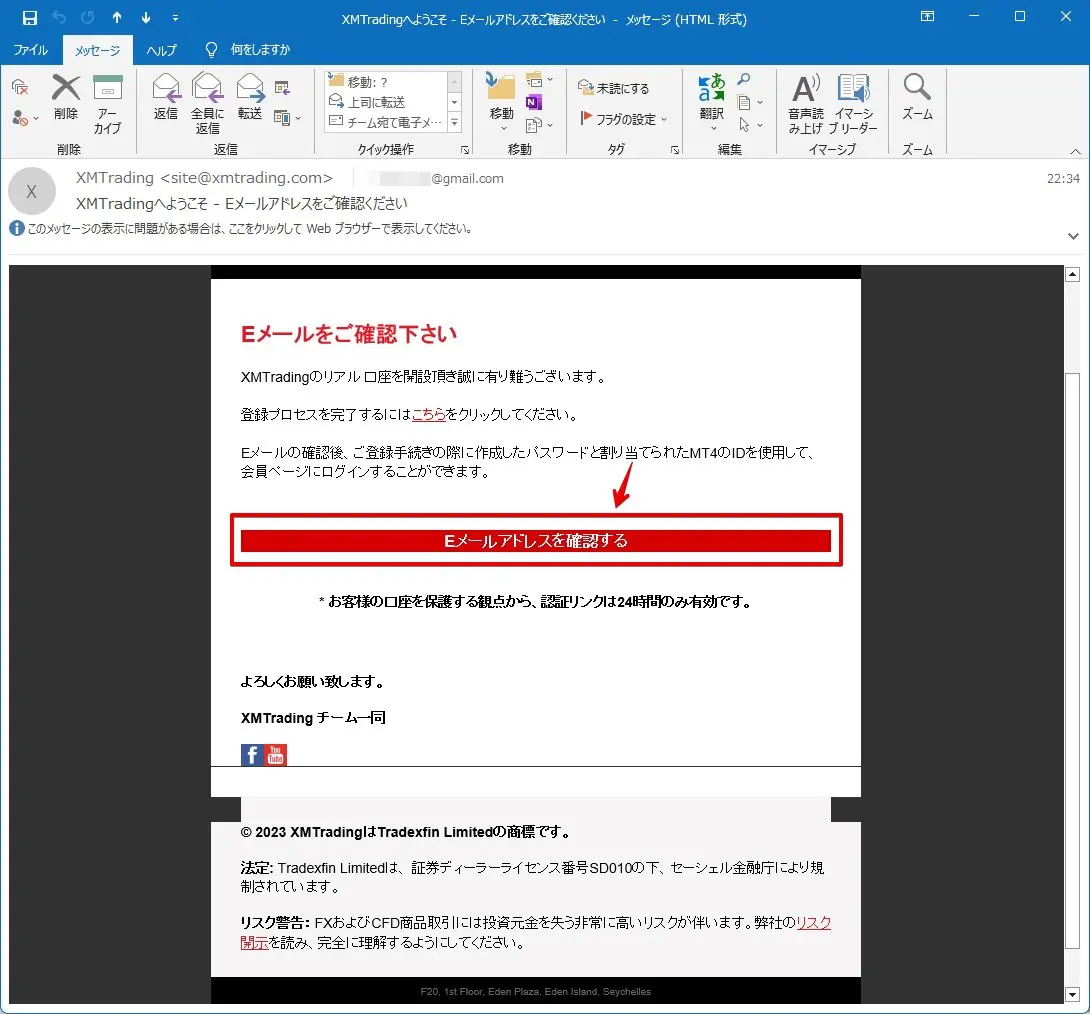Switch to the ヘルプ tab
Screen dimensions: 1090x1014
click(x=161, y=50)
